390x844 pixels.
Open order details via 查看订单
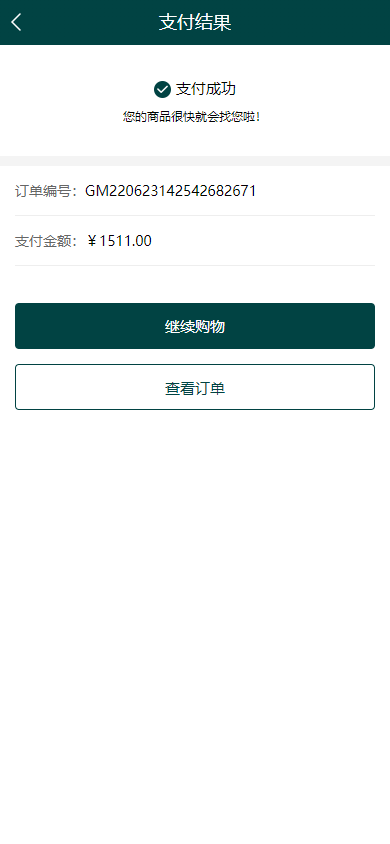pos(195,387)
